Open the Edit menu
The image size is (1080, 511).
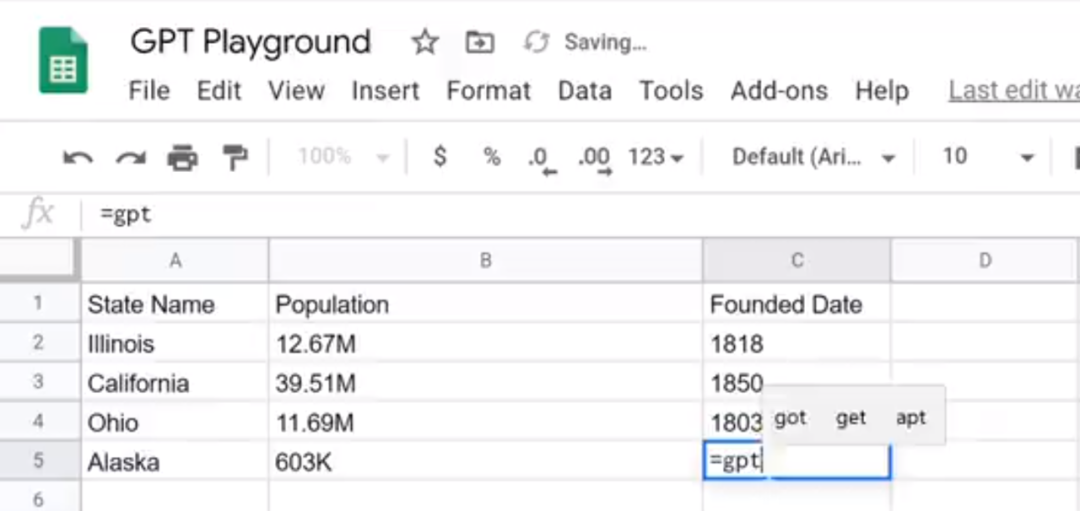pyautogui.click(x=219, y=91)
